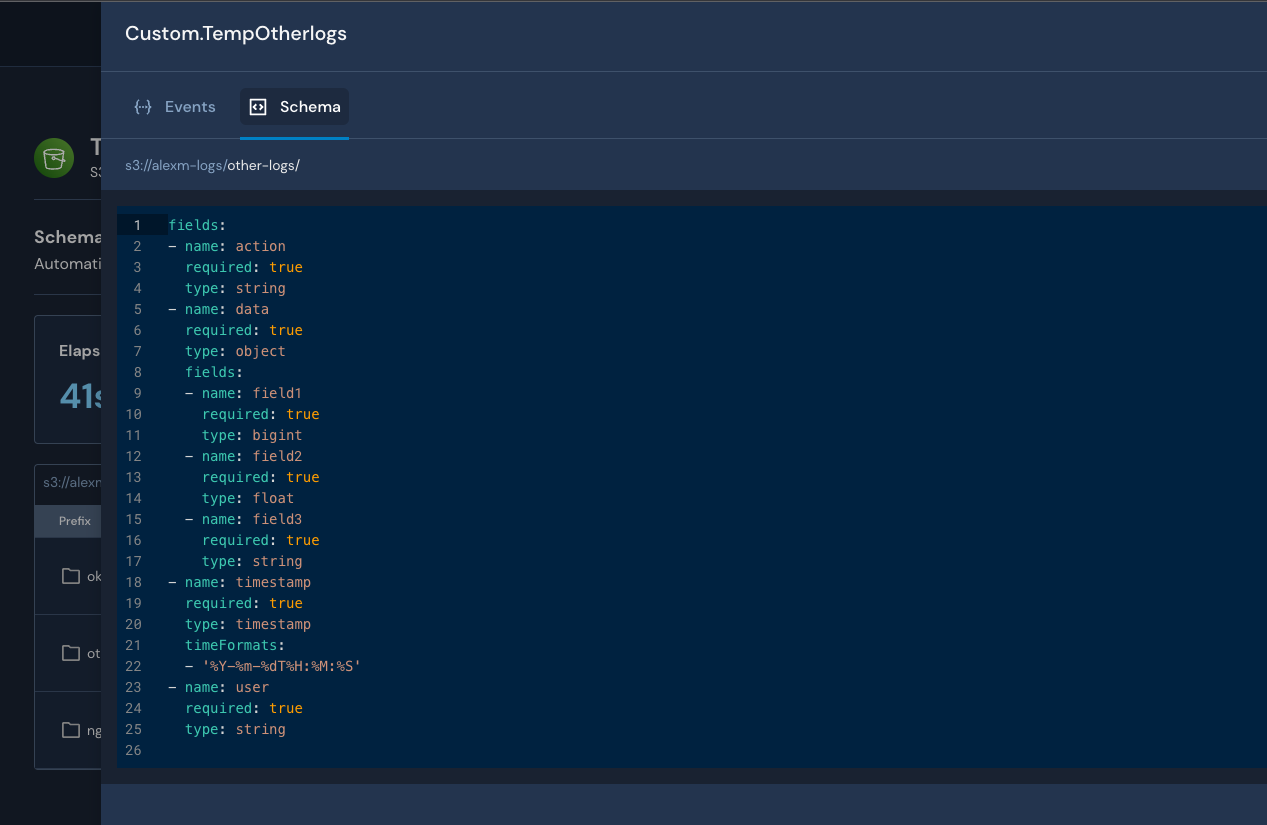The width and height of the screenshot is (1267, 825).
Task: Select the Schema tab label
Action: (x=310, y=107)
